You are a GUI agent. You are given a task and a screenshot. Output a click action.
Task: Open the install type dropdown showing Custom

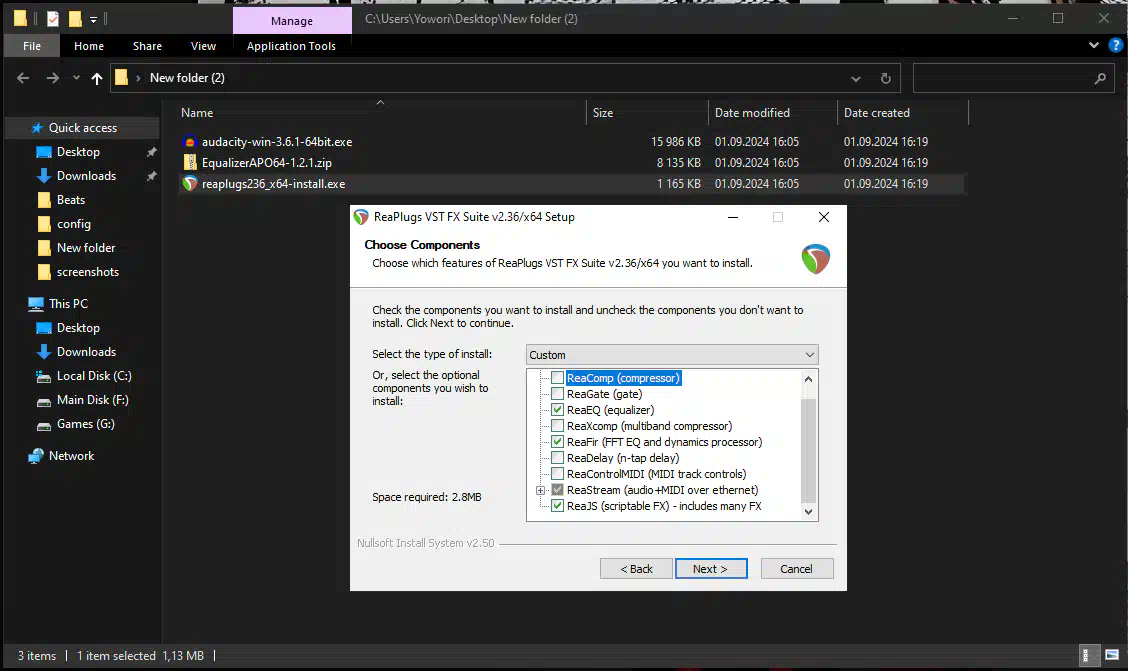point(672,355)
